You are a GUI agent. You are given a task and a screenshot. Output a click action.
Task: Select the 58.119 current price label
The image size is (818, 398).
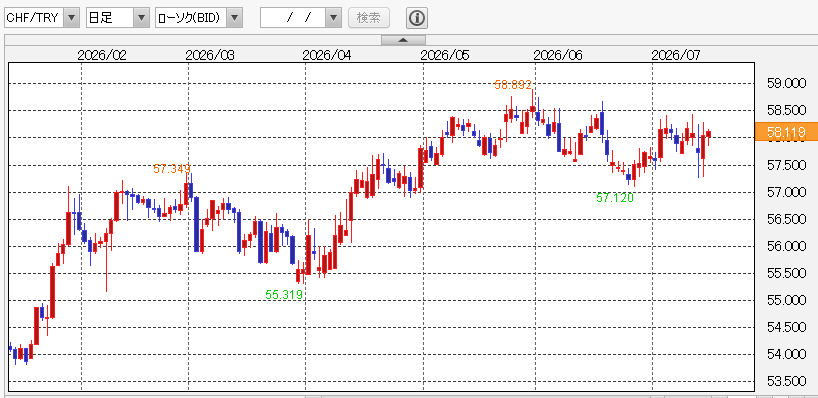click(786, 132)
